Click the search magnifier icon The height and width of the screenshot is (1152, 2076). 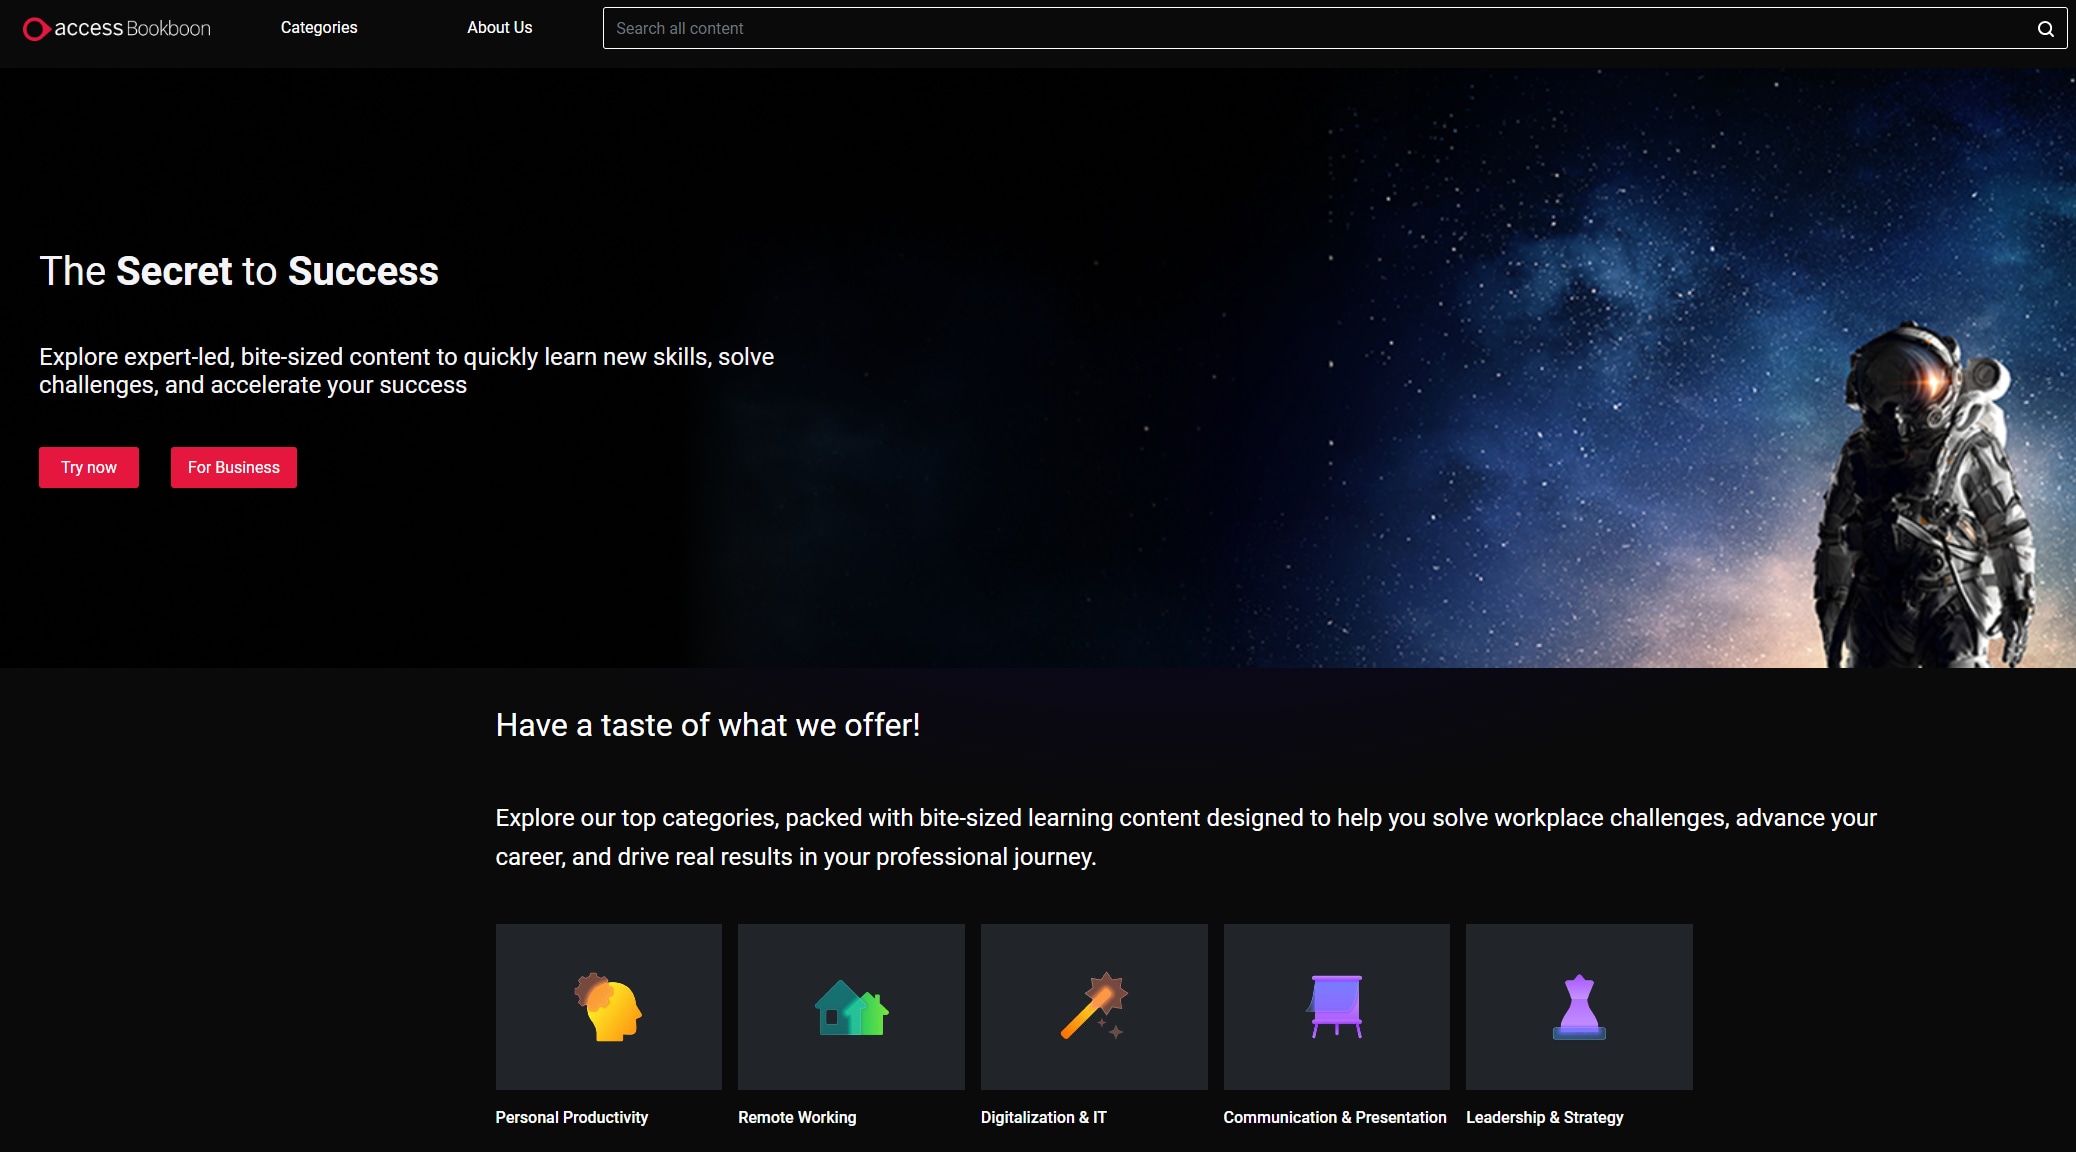(2045, 29)
